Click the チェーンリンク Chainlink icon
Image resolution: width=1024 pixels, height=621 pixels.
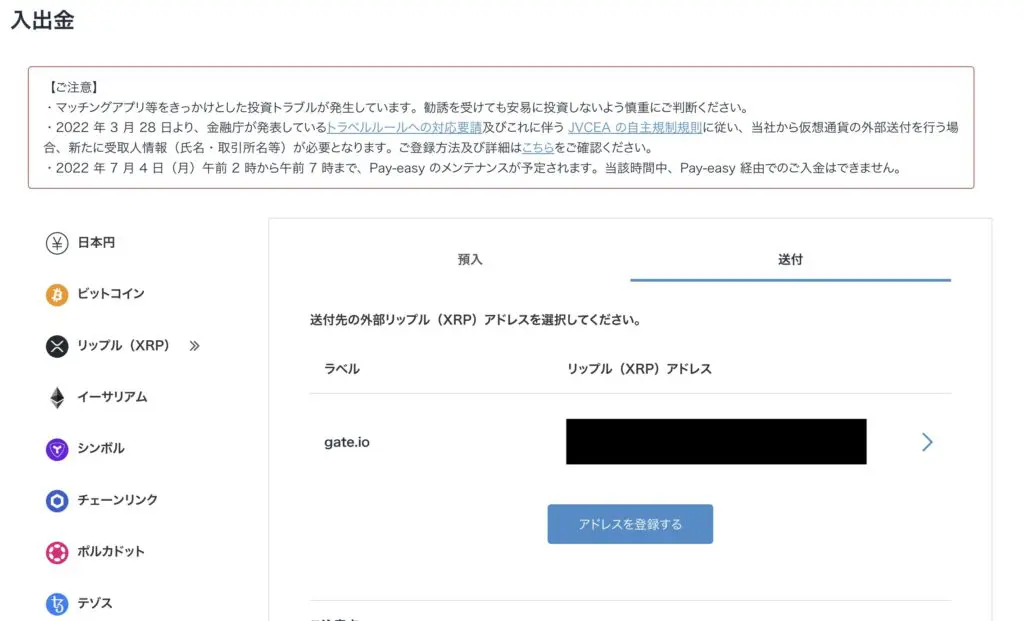(57, 500)
